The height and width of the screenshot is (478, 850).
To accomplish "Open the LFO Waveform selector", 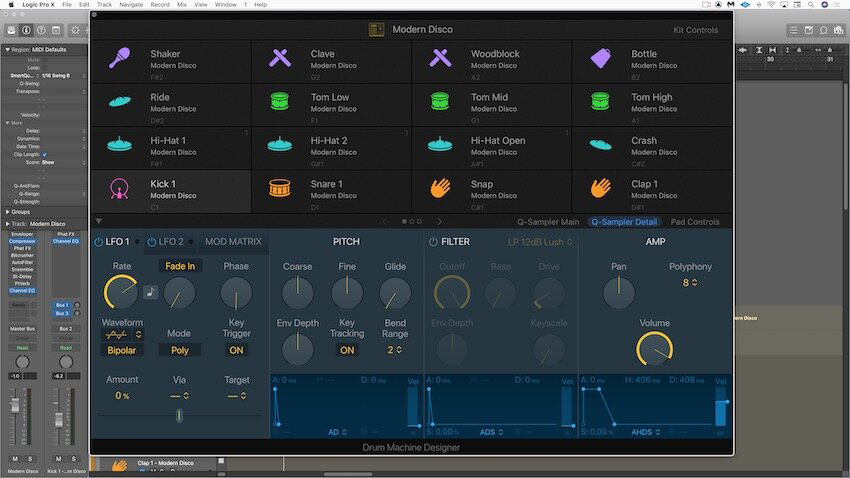I will (x=123, y=334).
